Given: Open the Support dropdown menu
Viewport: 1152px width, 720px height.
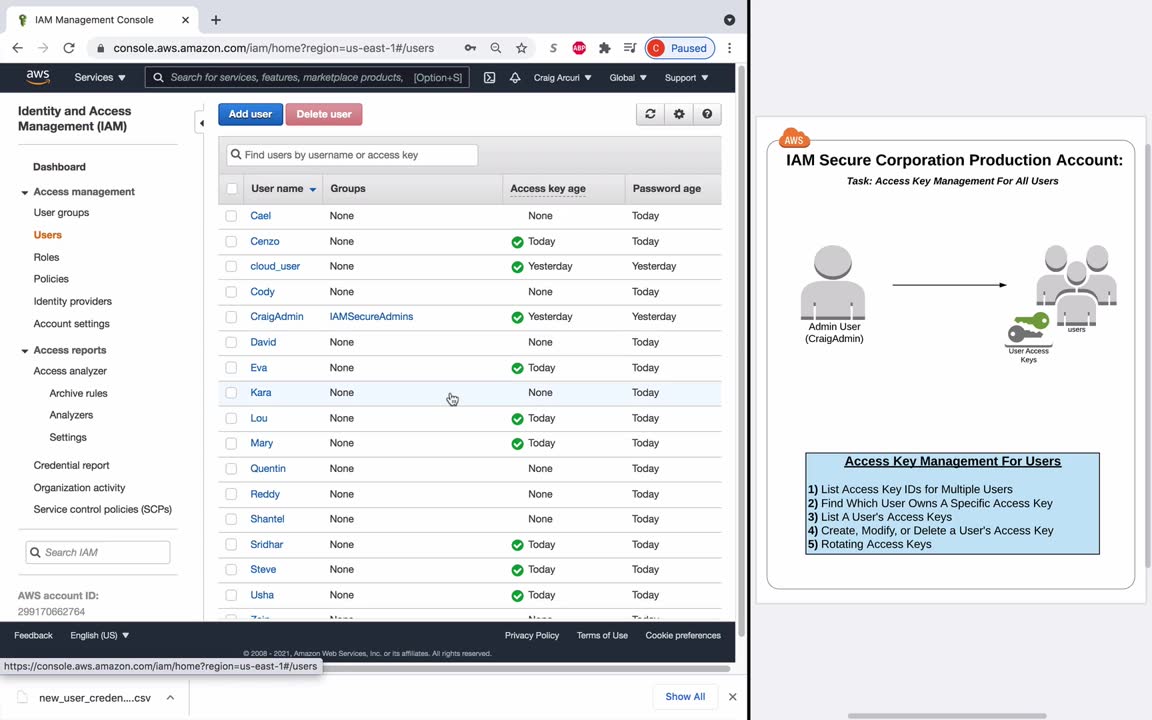Looking at the screenshot, I should 686,77.
